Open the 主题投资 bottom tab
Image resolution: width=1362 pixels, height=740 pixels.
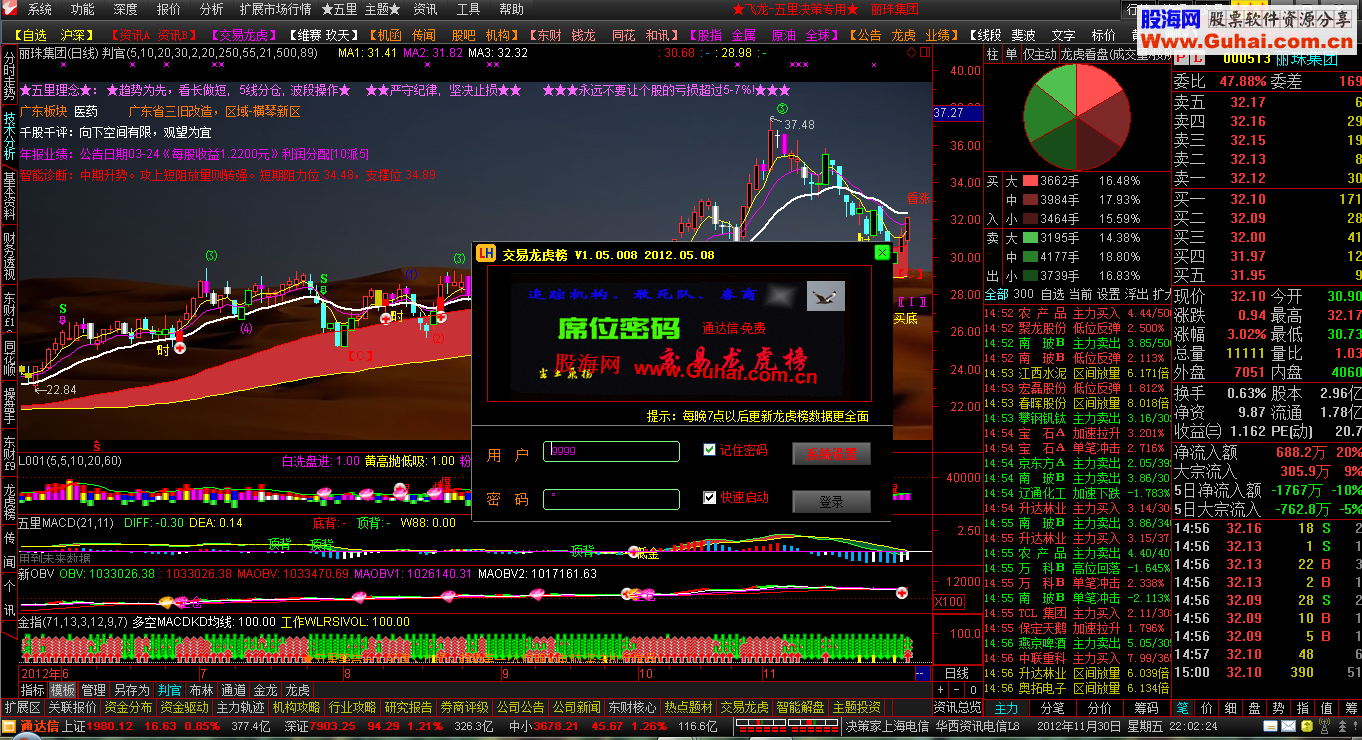pos(856,707)
